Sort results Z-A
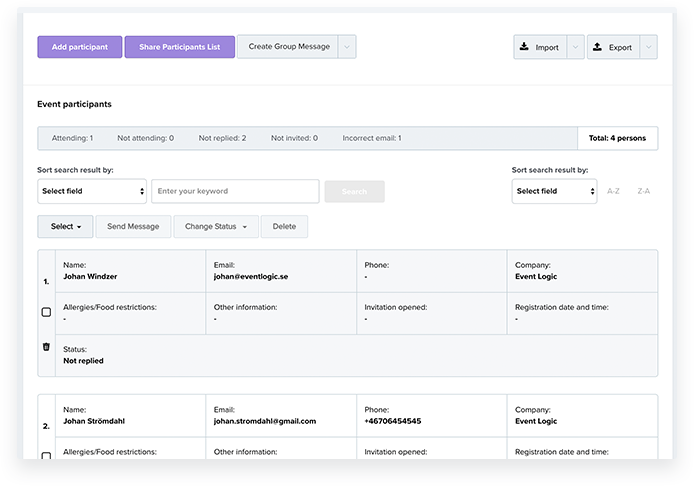The image size is (694, 486). pos(644,191)
